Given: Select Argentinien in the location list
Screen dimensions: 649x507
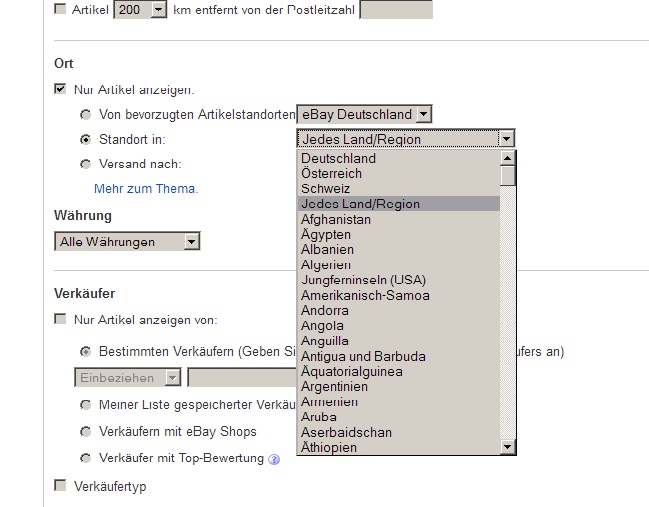Looking at the screenshot, I should [x=334, y=387].
